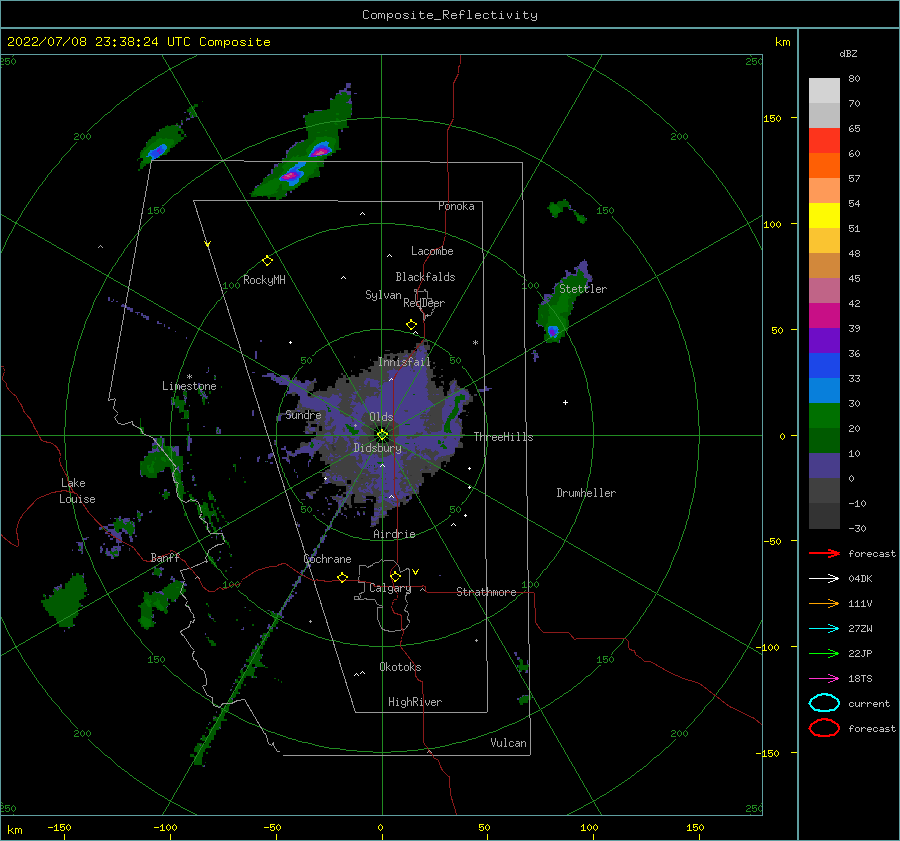Click the Strathmore city label
The width and height of the screenshot is (900, 841).
click(x=486, y=592)
